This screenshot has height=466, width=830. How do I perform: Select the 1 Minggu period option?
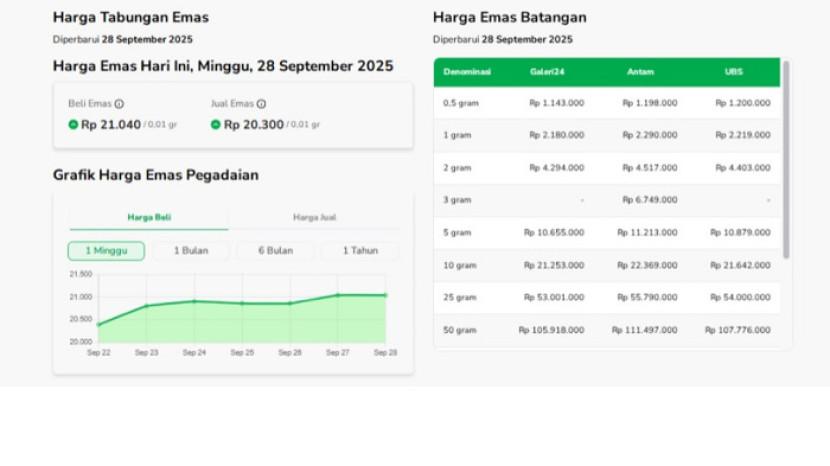106,251
